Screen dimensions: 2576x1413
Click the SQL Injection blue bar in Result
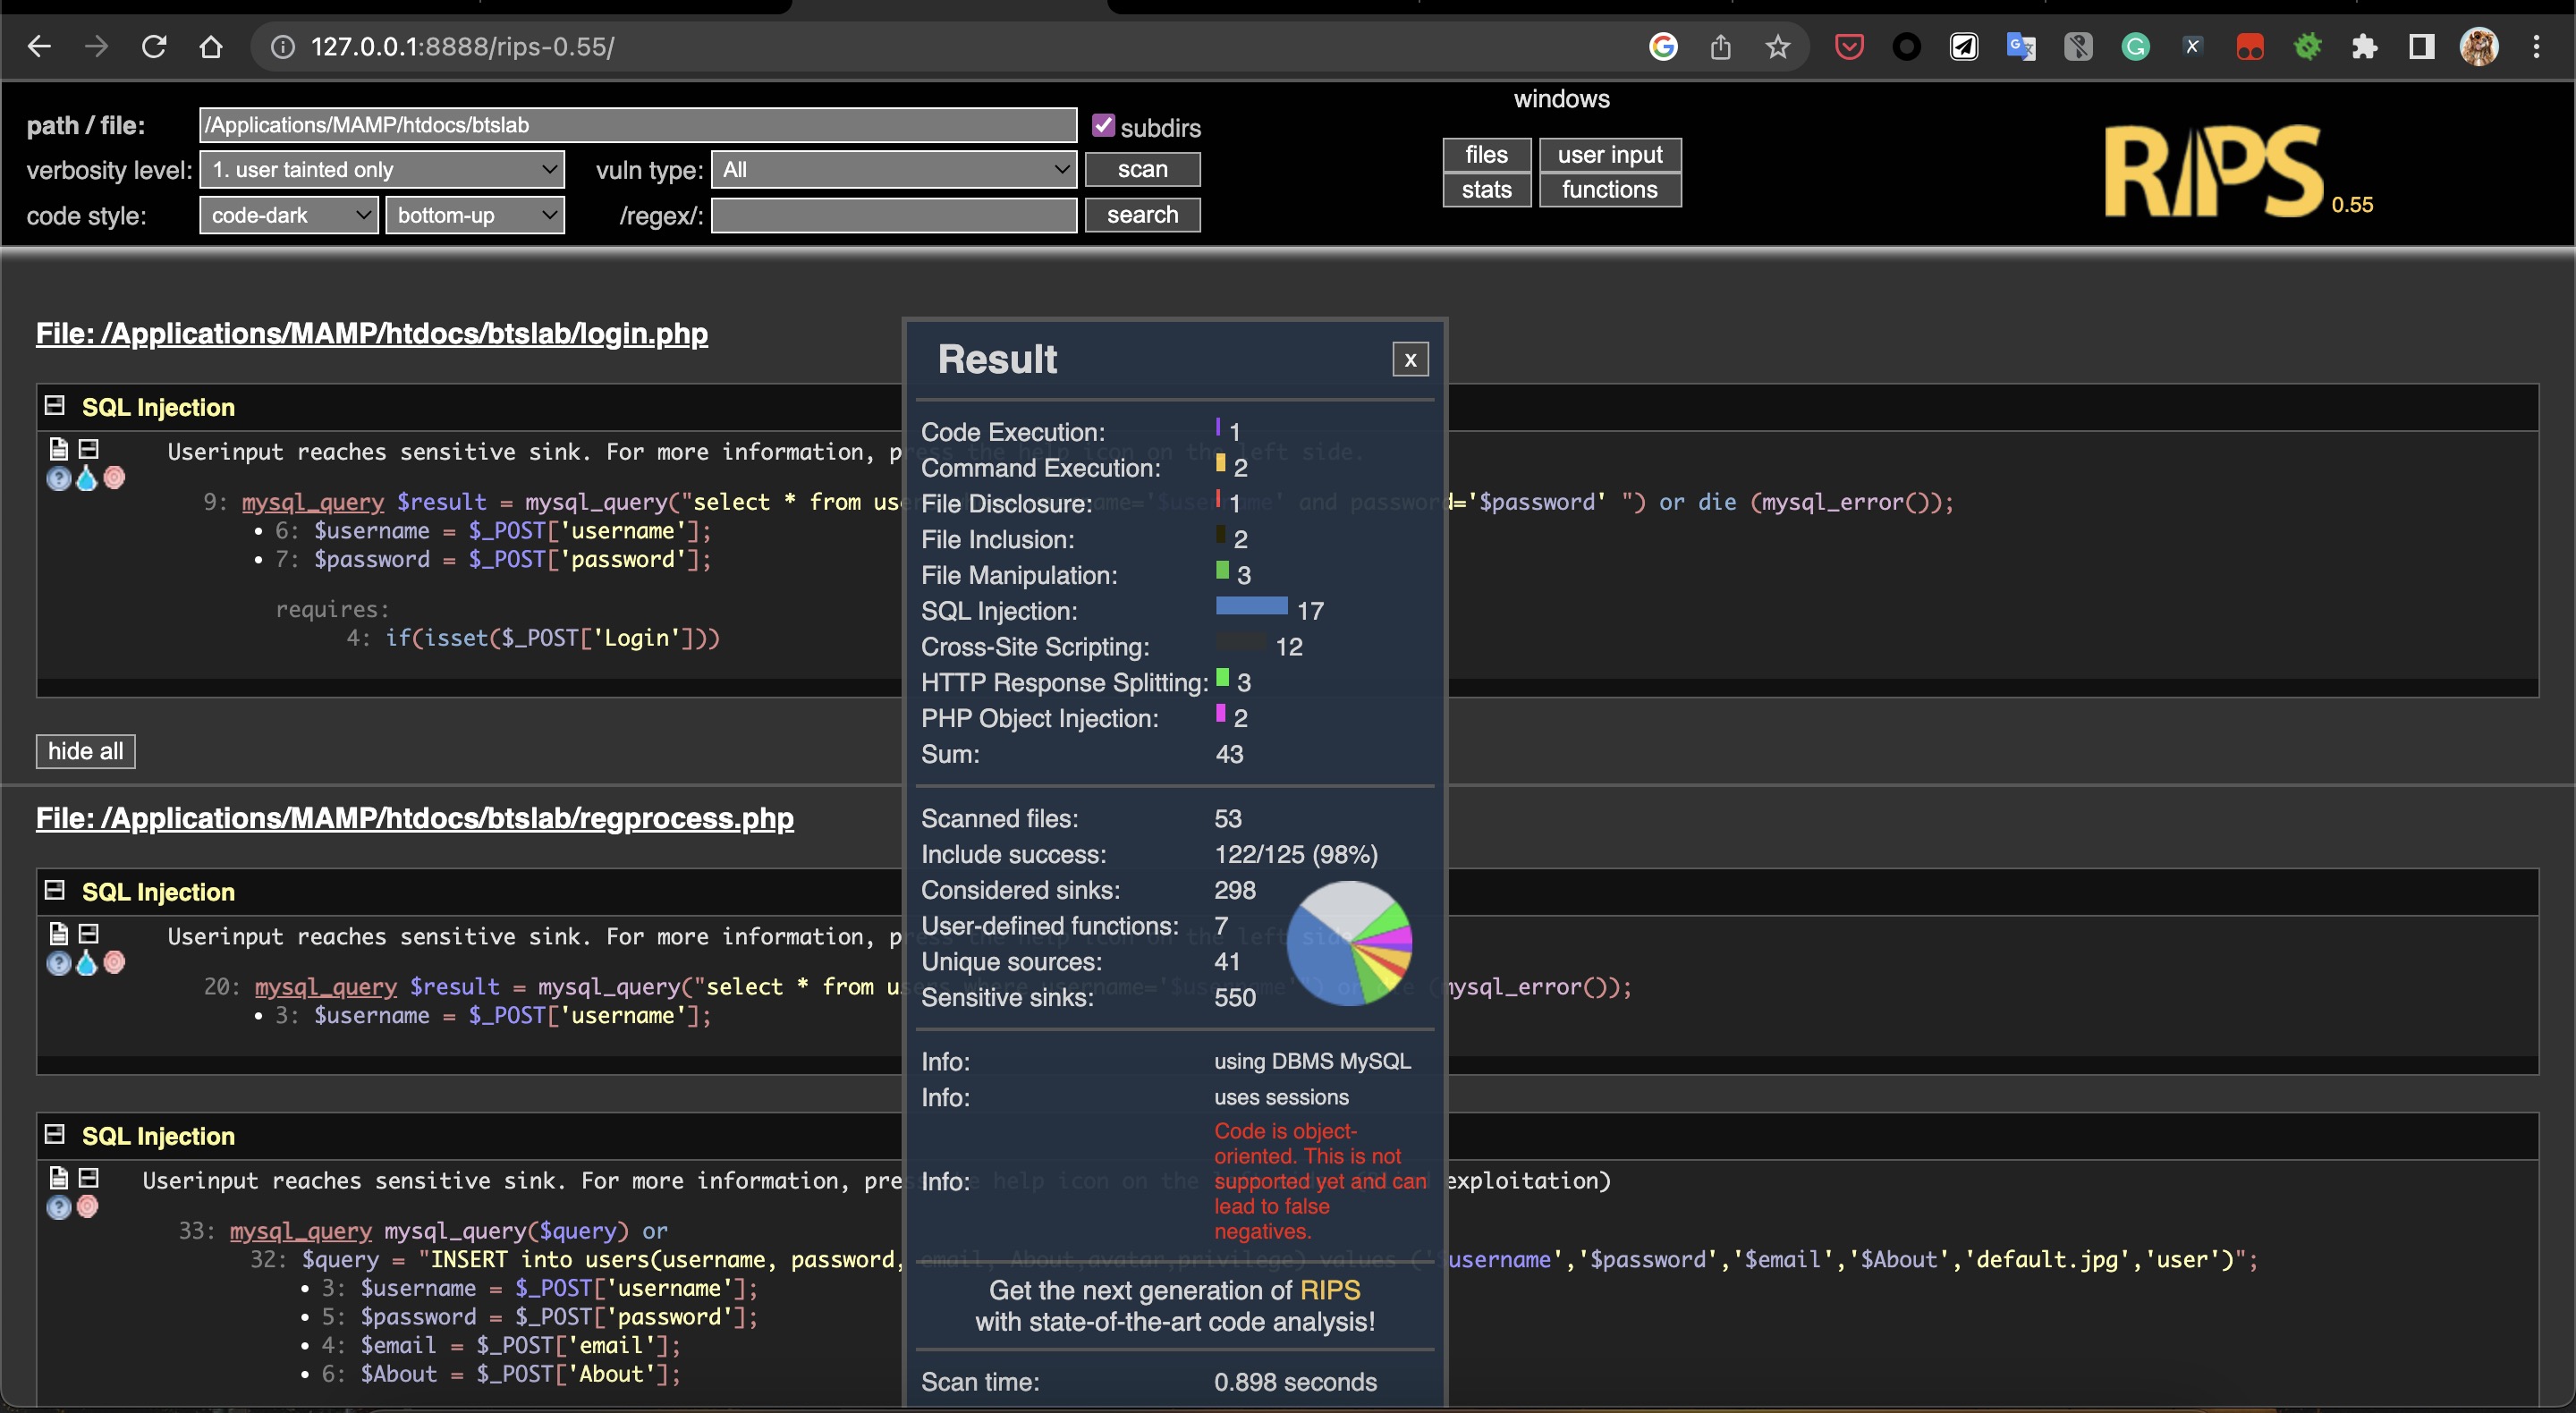point(1251,606)
